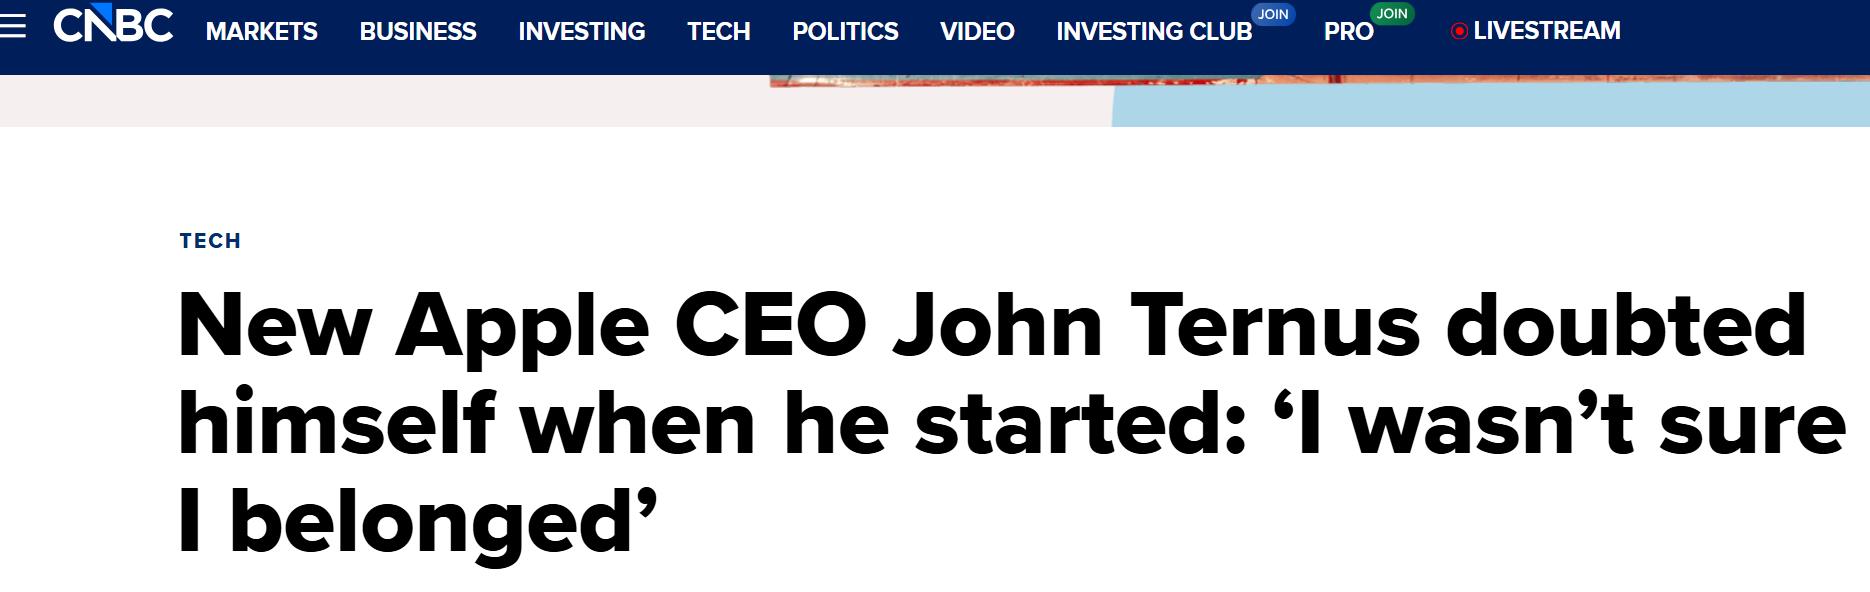Click the green JOIN badge beside PRO

[1392, 14]
